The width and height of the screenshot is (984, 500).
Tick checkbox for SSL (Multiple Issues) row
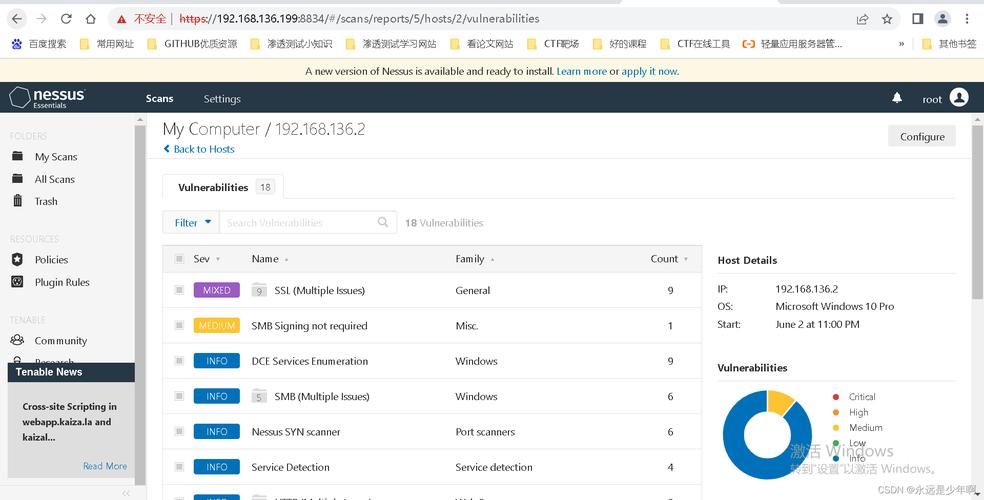179,290
